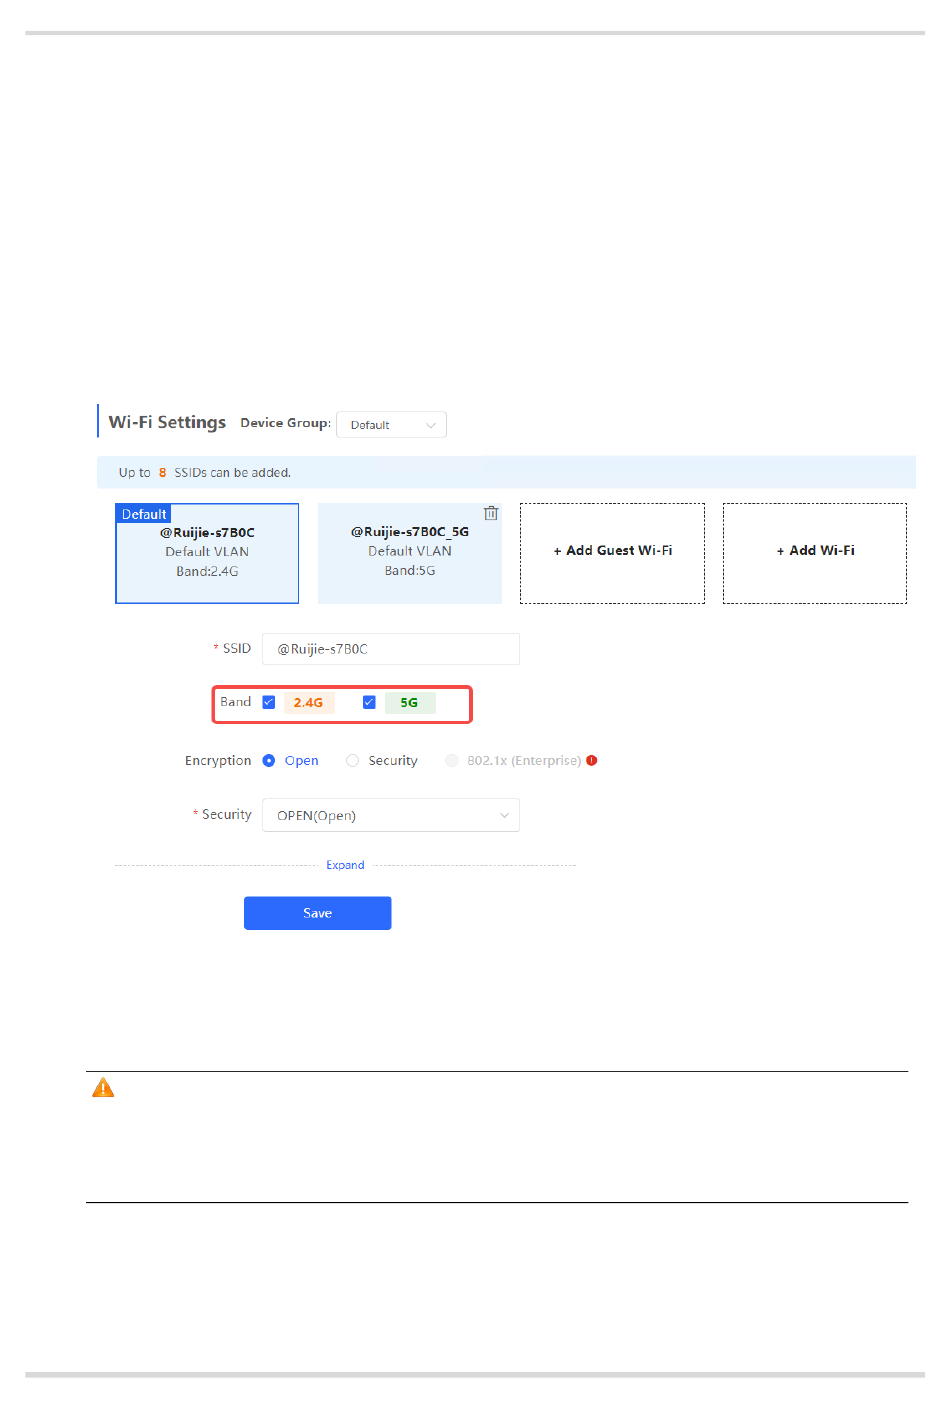This screenshot has width=950, height=1408.
Task: Click the orange 2.4G band label
Action: click(308, 703)
